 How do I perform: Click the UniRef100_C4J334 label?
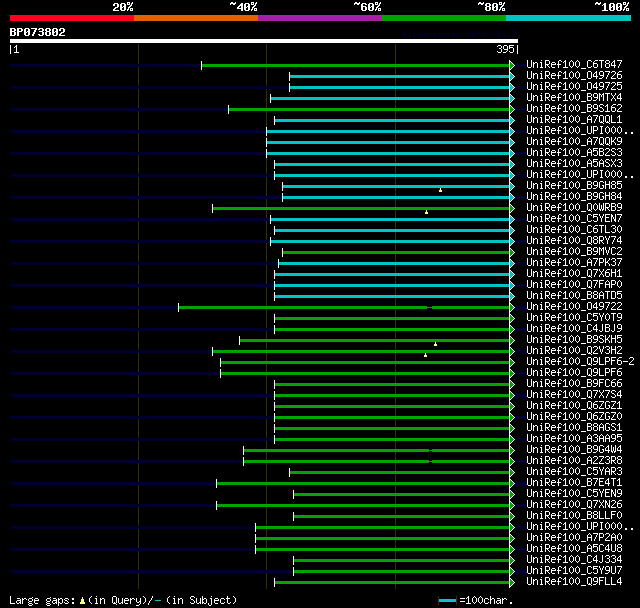pos(574,560)
